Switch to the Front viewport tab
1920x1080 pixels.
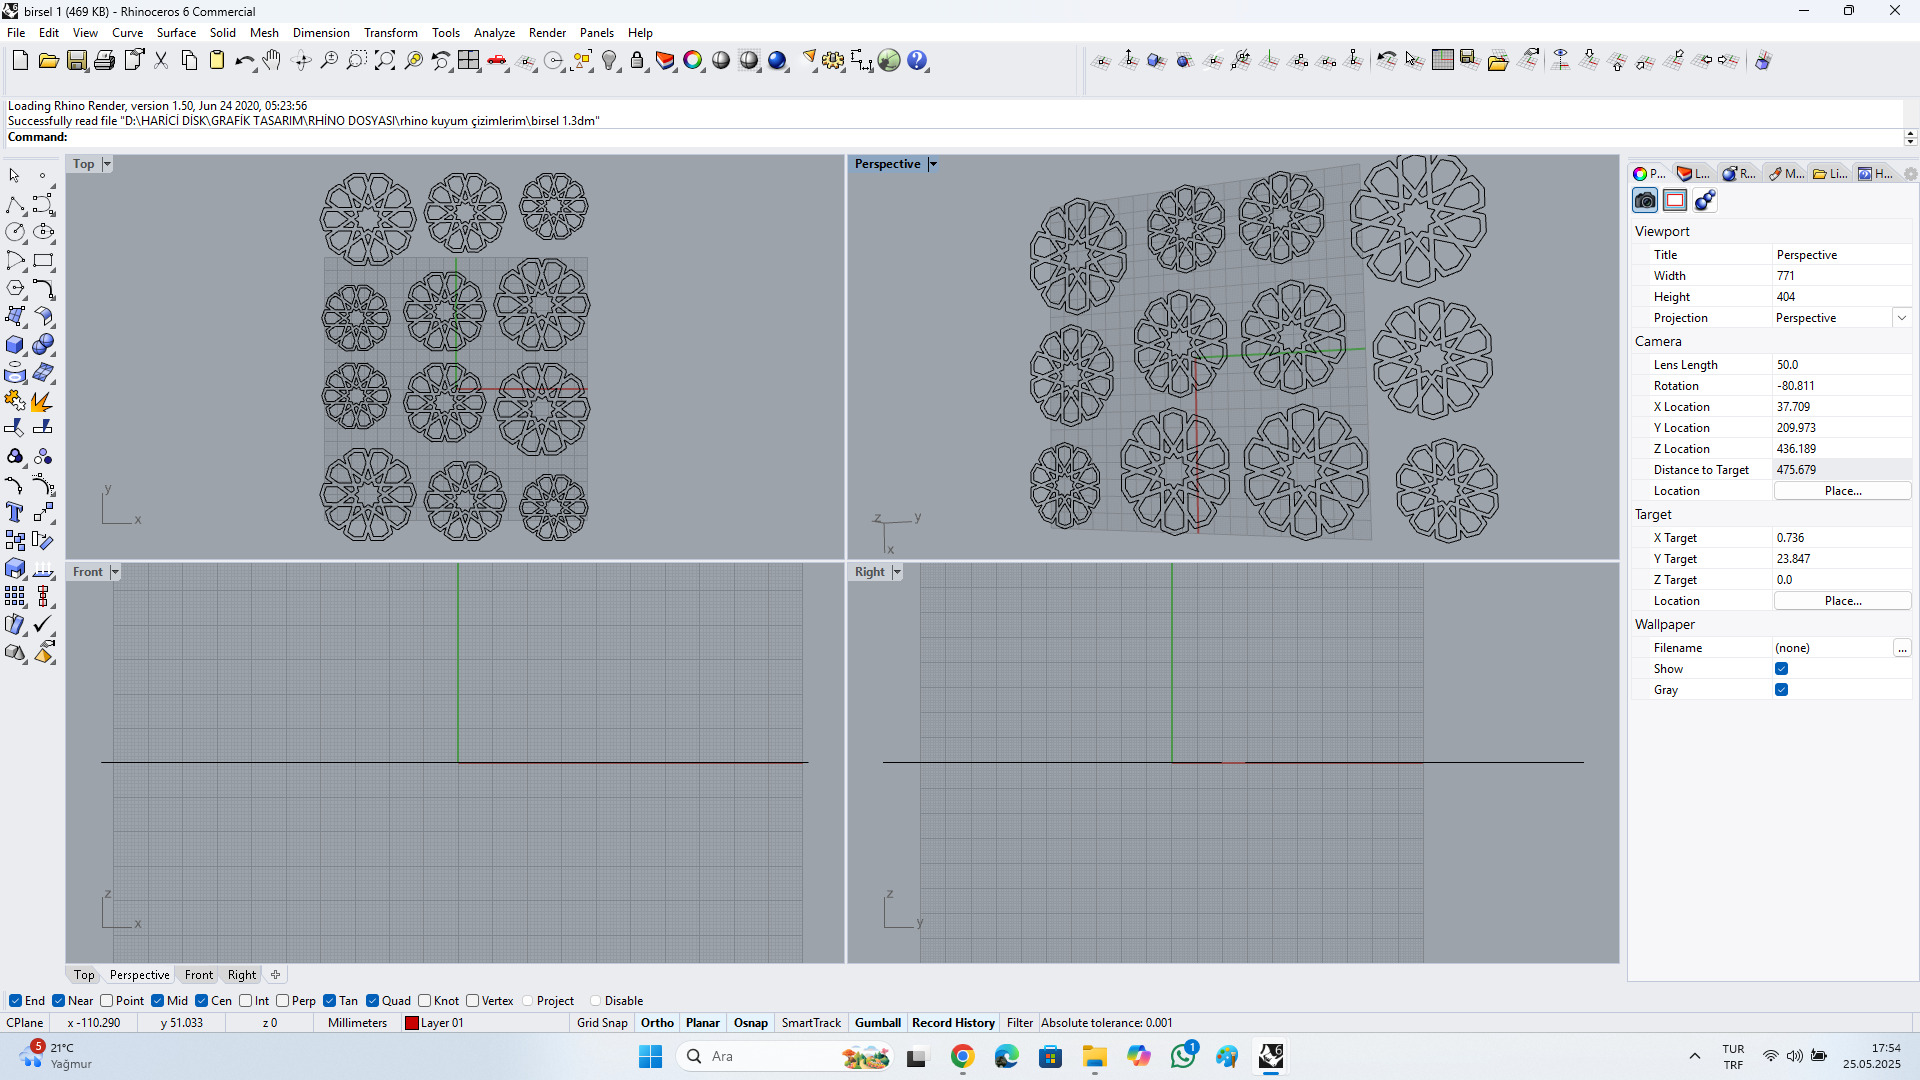198,975
